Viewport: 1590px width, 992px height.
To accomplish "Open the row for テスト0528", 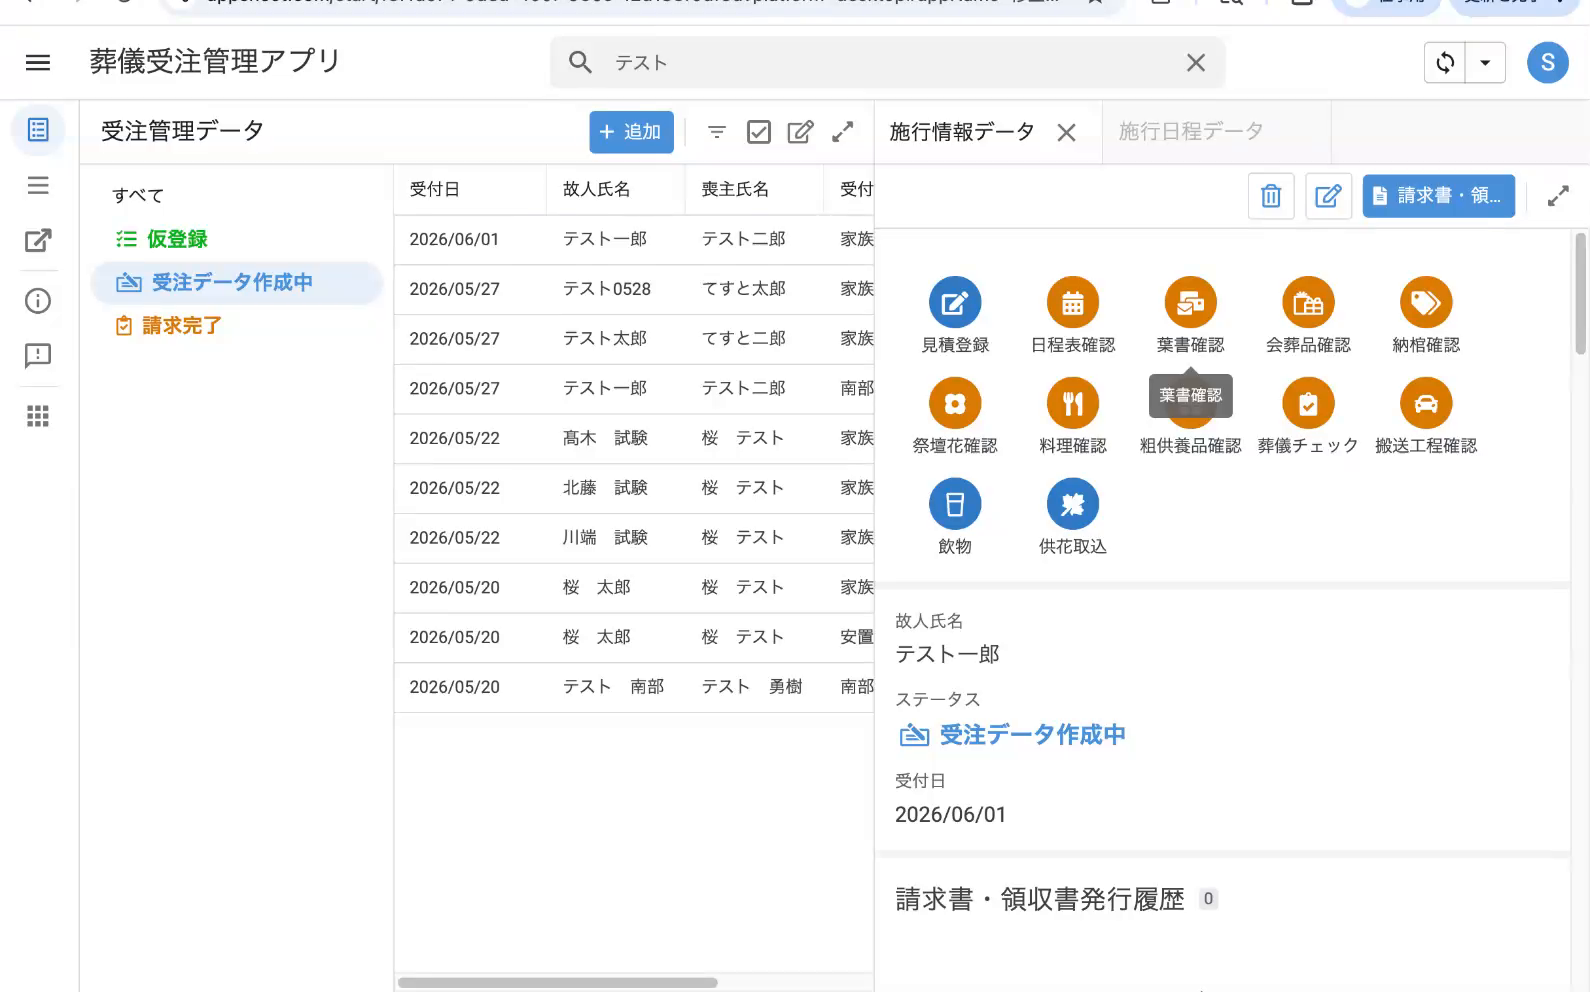I will tap(634, 290).
